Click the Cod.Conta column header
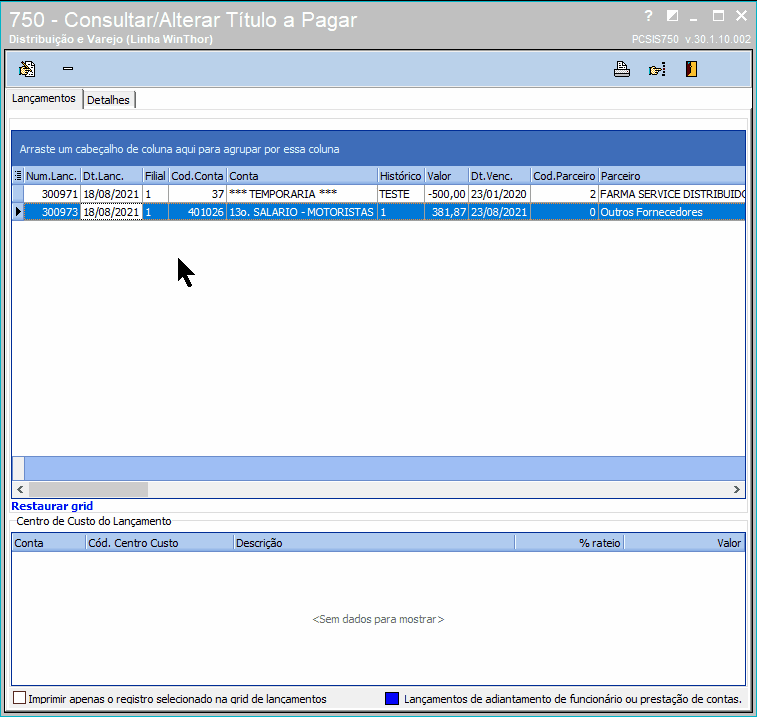757x717 pixels. [x=197, y=176]
